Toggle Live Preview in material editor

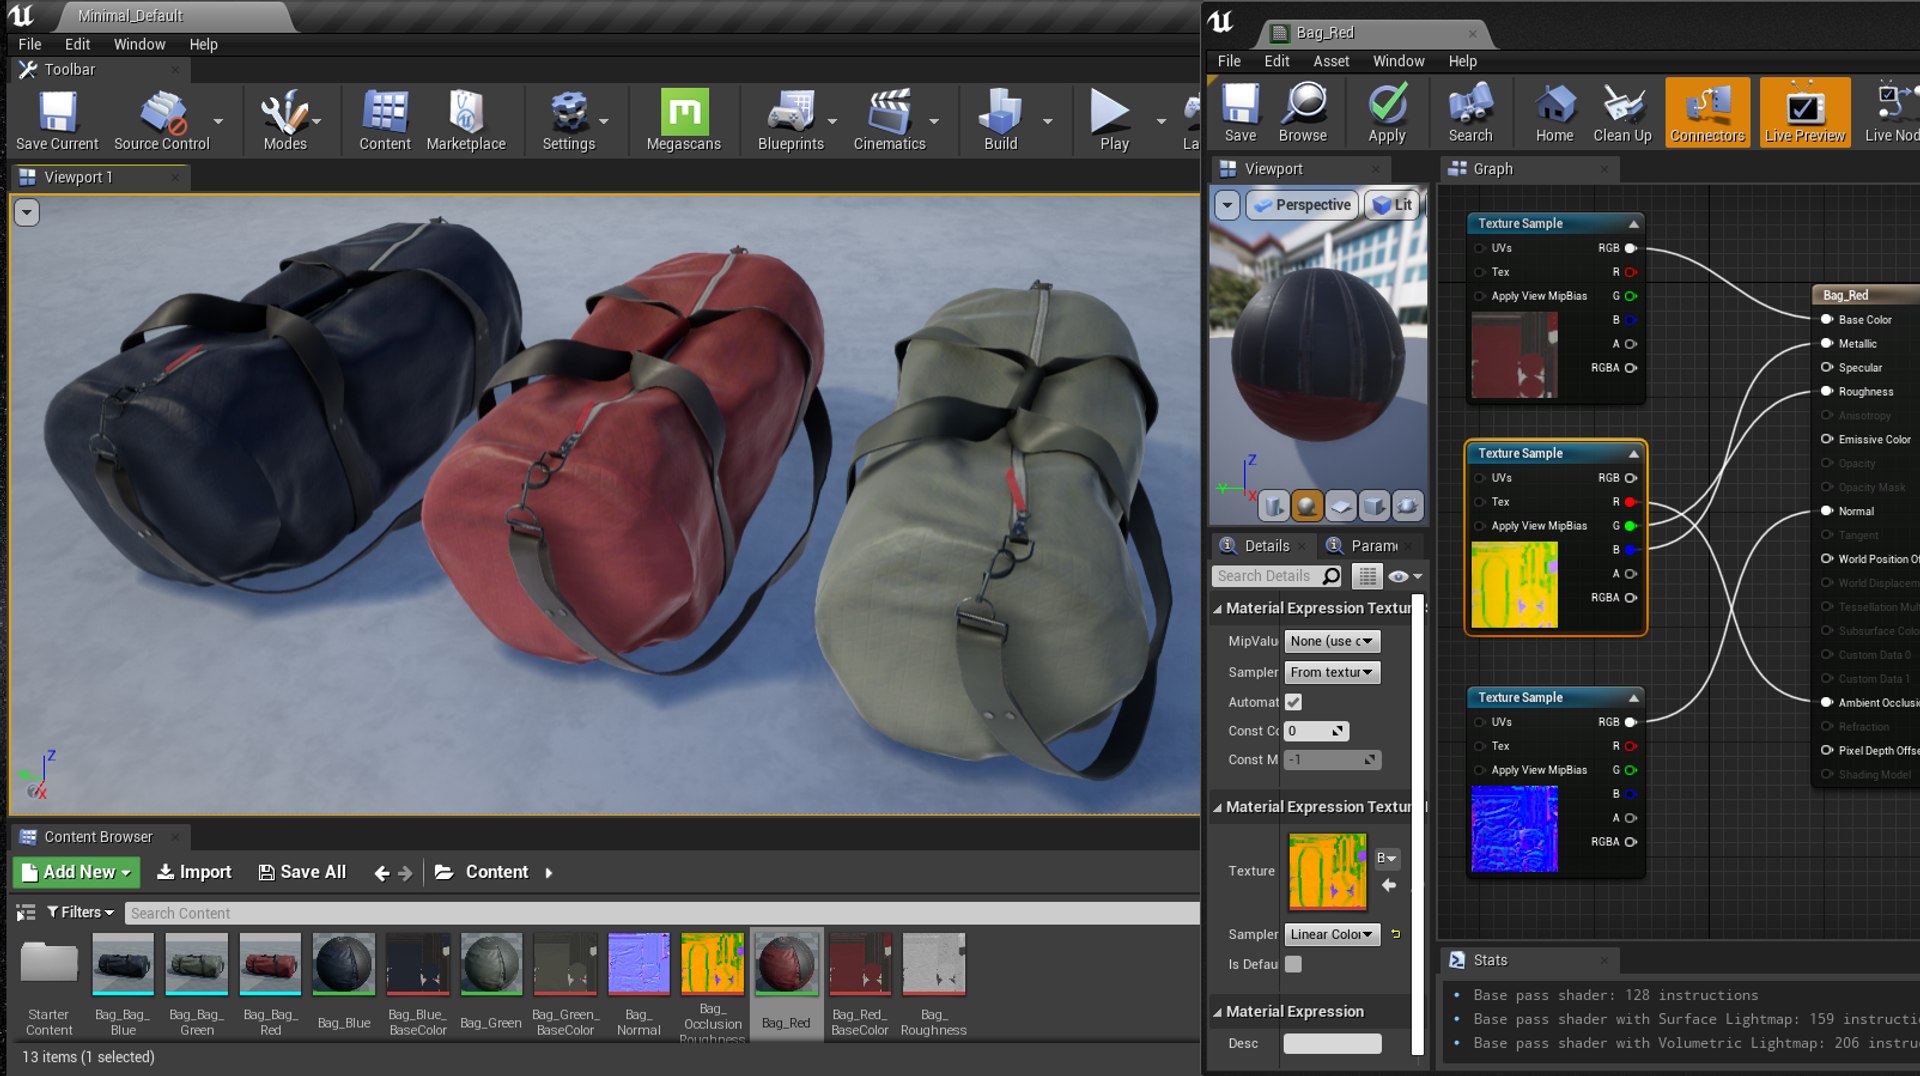tap(1804, 112)
